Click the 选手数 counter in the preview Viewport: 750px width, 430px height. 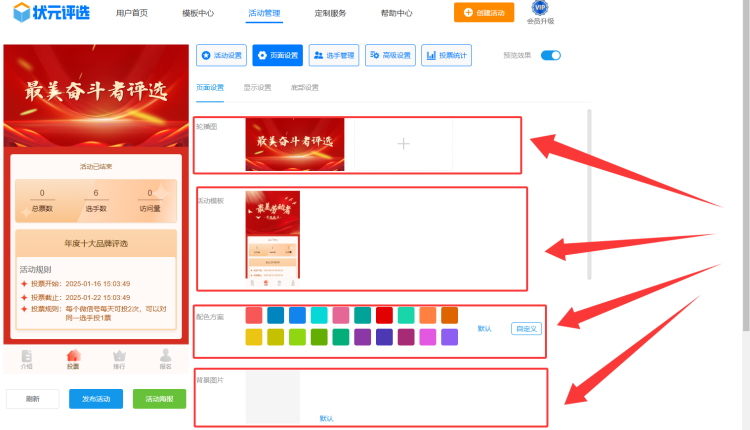tap(96, 200)
